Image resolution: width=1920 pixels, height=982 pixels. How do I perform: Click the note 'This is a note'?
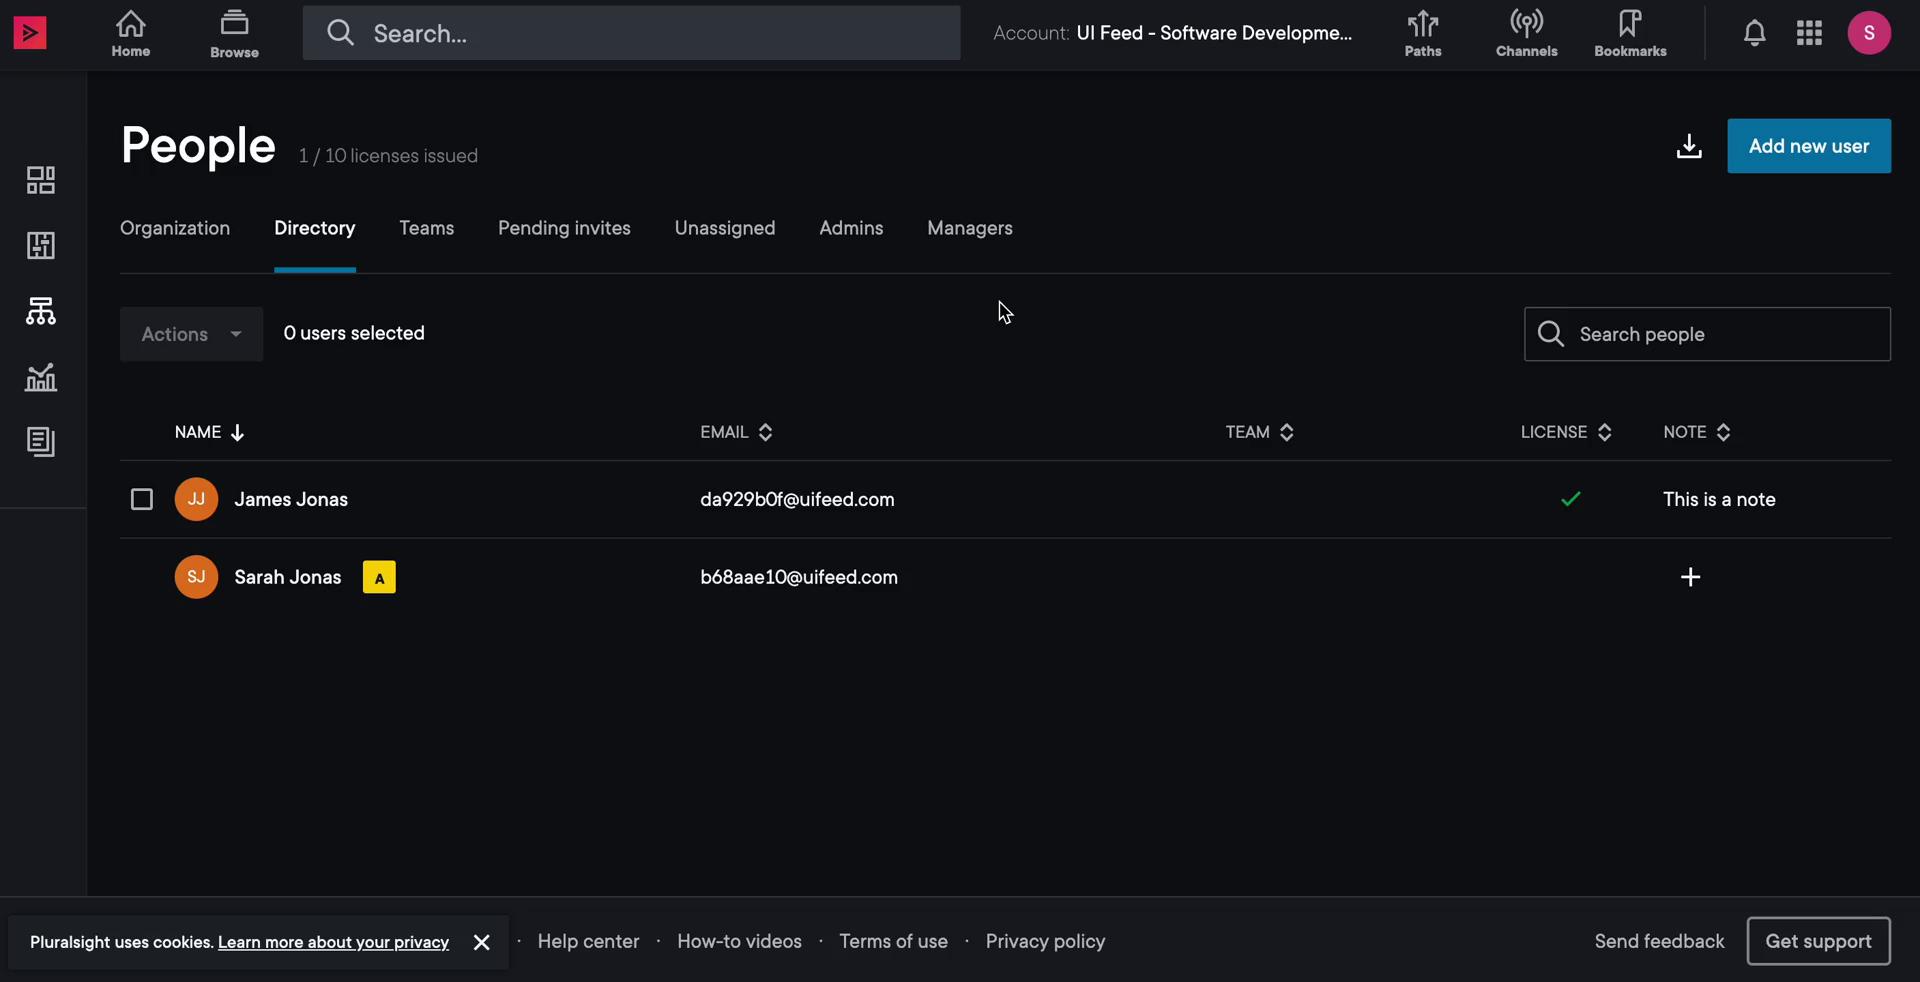pyautogui.click(x=1719, y=499)
